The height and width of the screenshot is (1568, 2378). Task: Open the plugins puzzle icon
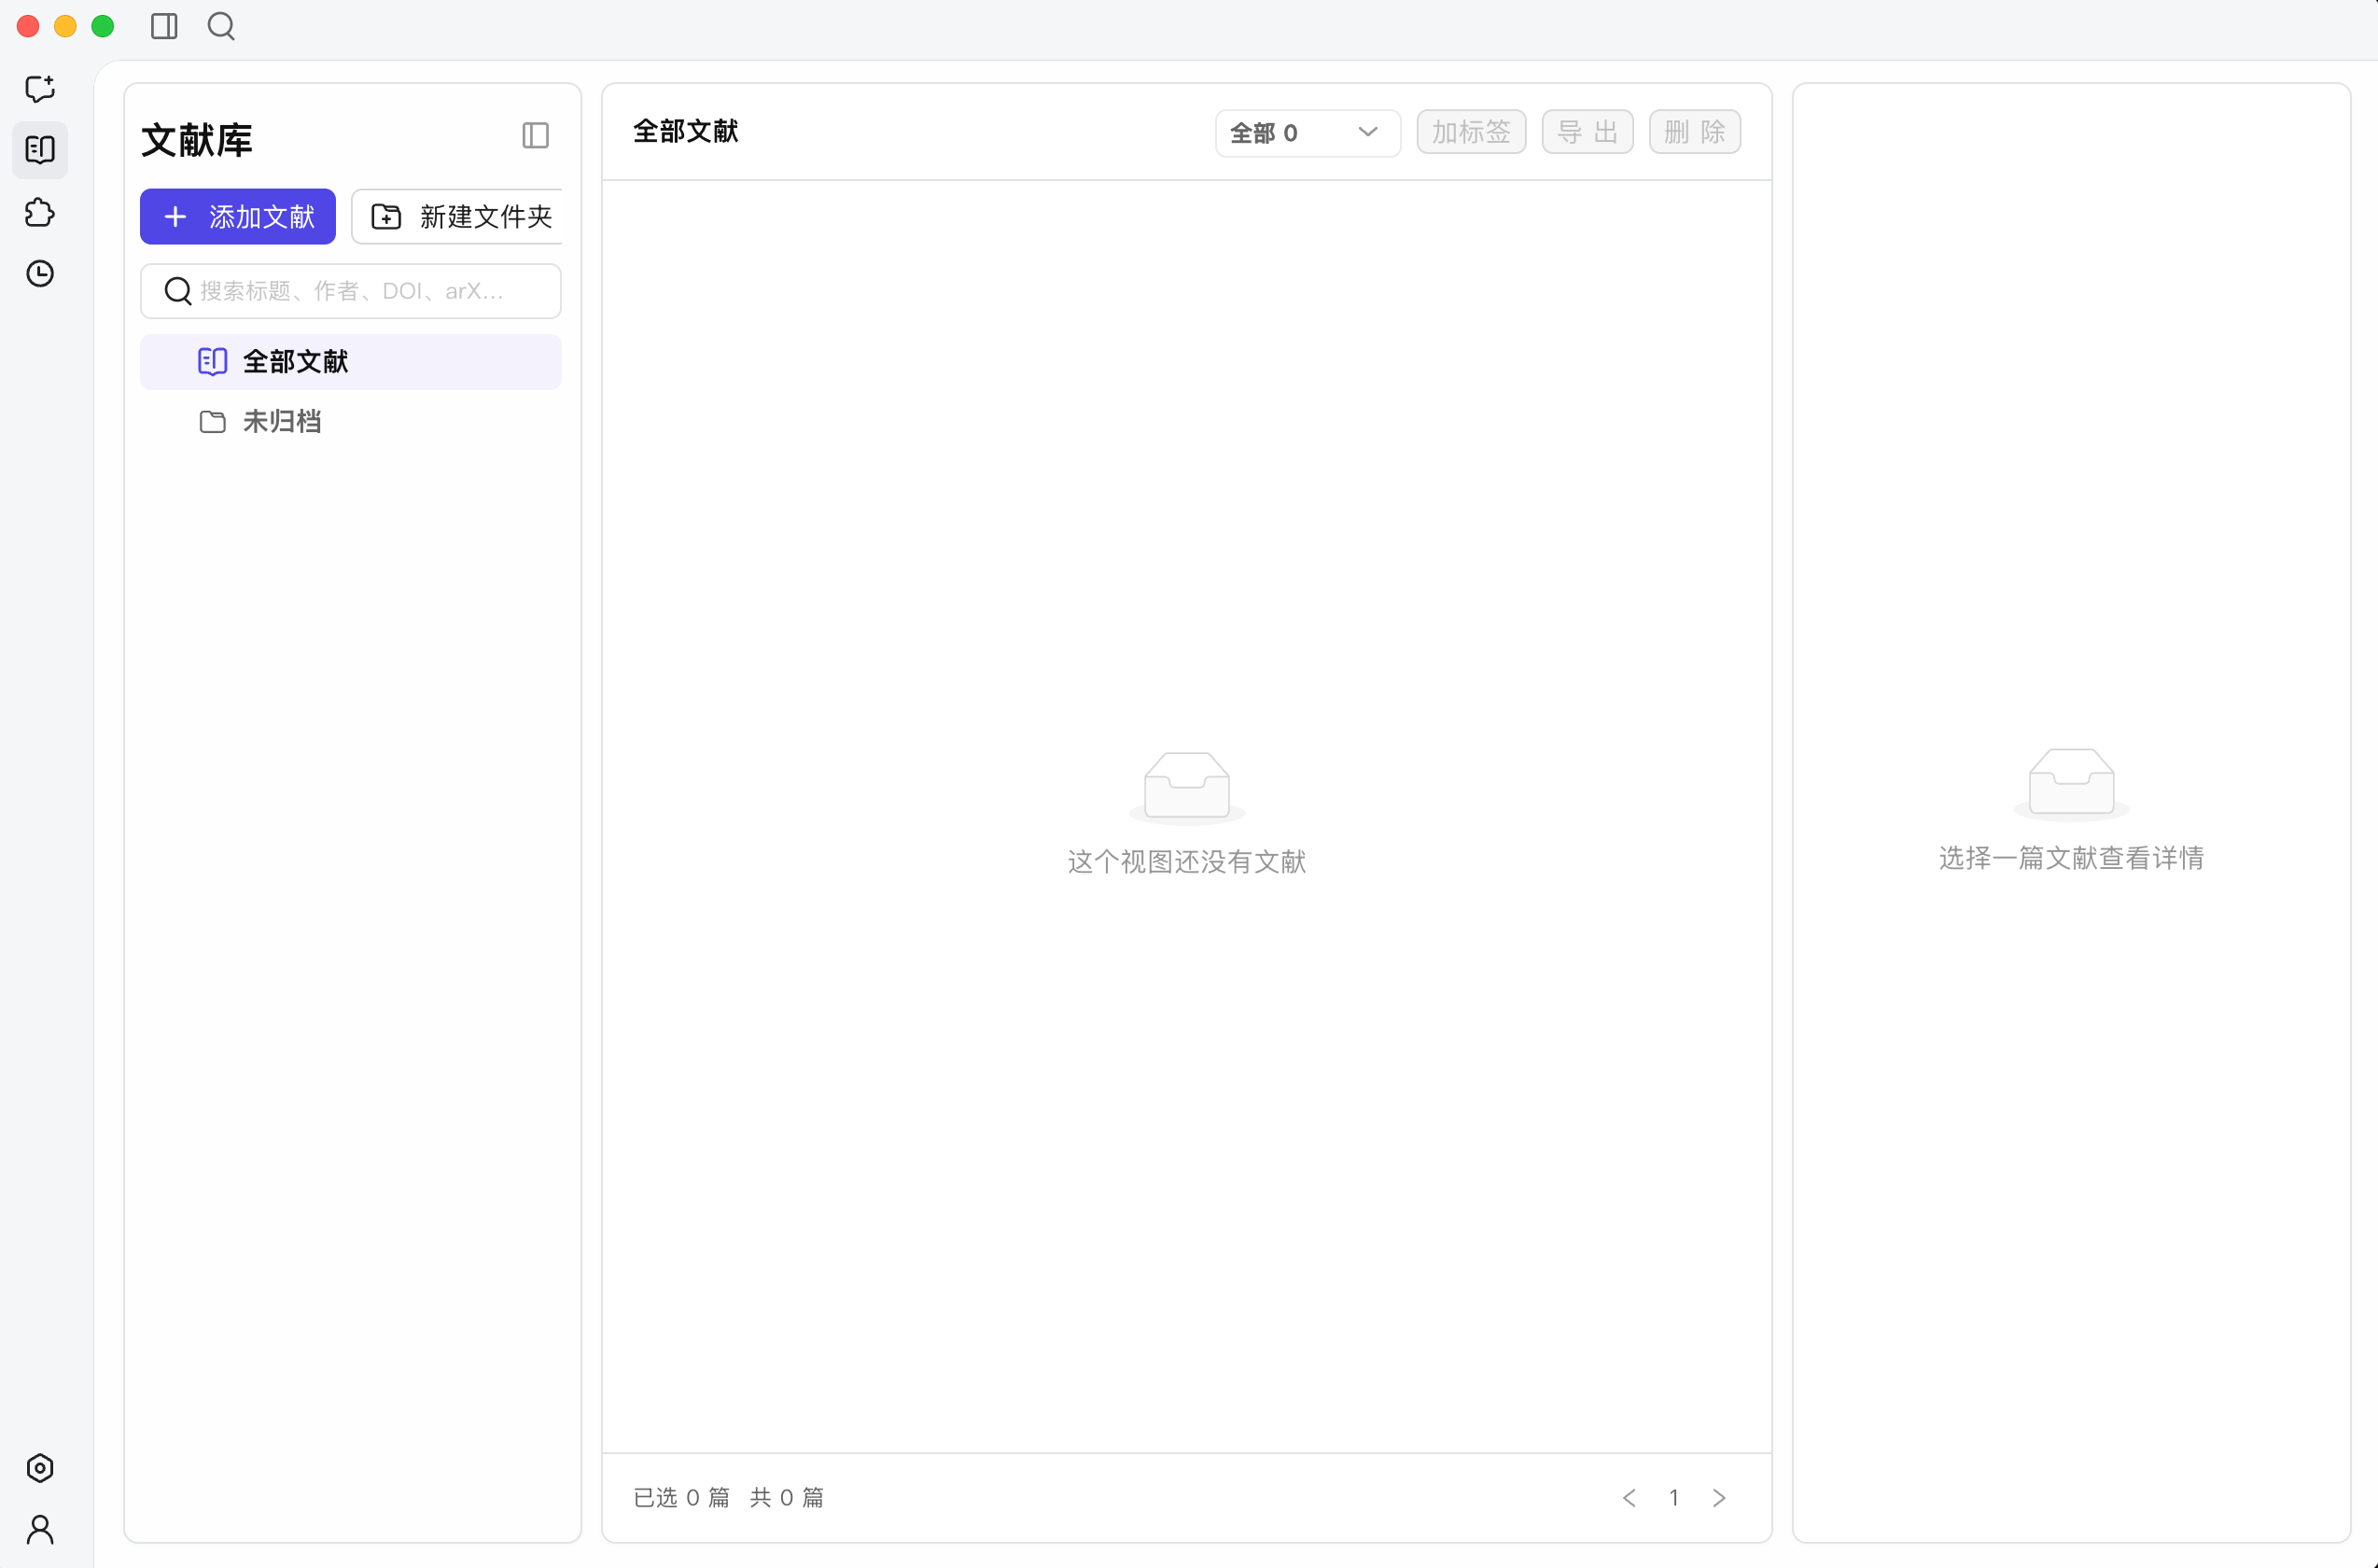point(40,212)
